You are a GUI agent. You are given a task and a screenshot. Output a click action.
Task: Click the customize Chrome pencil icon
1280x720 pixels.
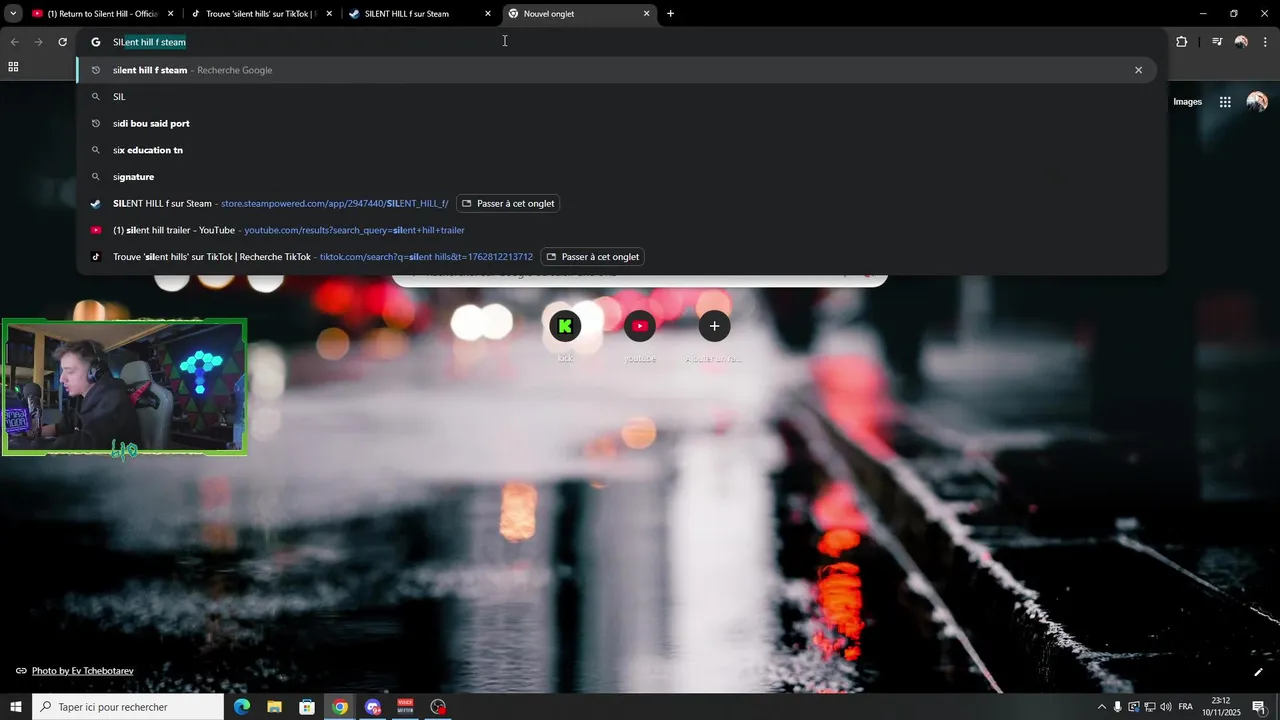click(x=1258, y=672)
